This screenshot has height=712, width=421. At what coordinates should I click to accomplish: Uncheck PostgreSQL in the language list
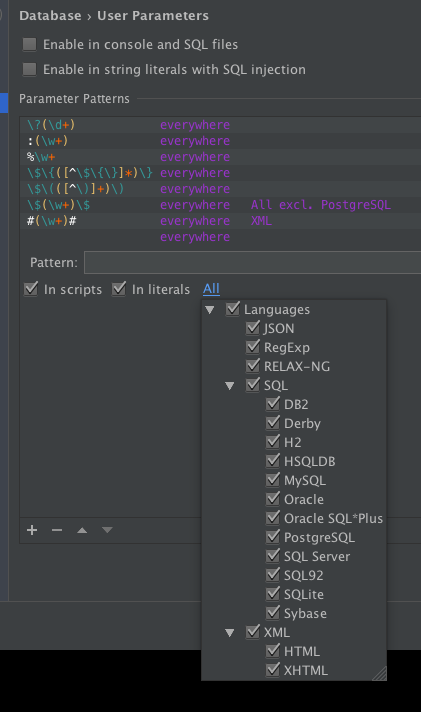[x=272, y=537]
